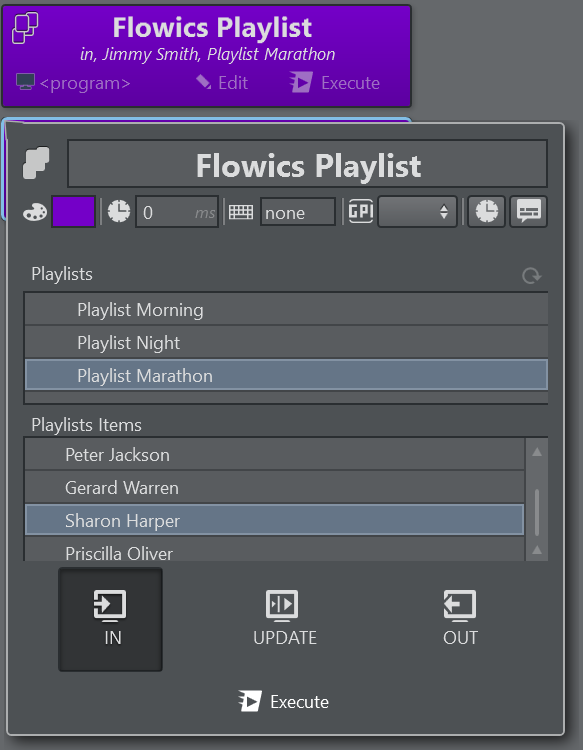Choose Peter Jackson playlist item
The width and height of the screenshot is (583, 750).
click(275, 455)
